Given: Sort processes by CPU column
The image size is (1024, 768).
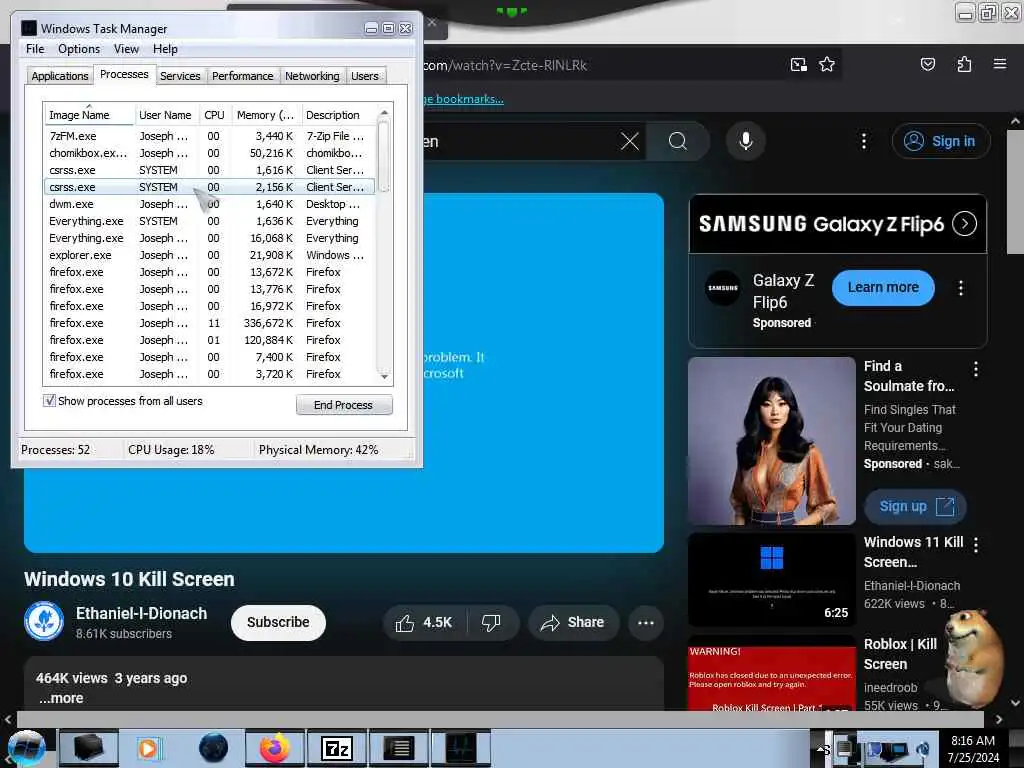Looking at the screenshot, I should click(214, 115).
